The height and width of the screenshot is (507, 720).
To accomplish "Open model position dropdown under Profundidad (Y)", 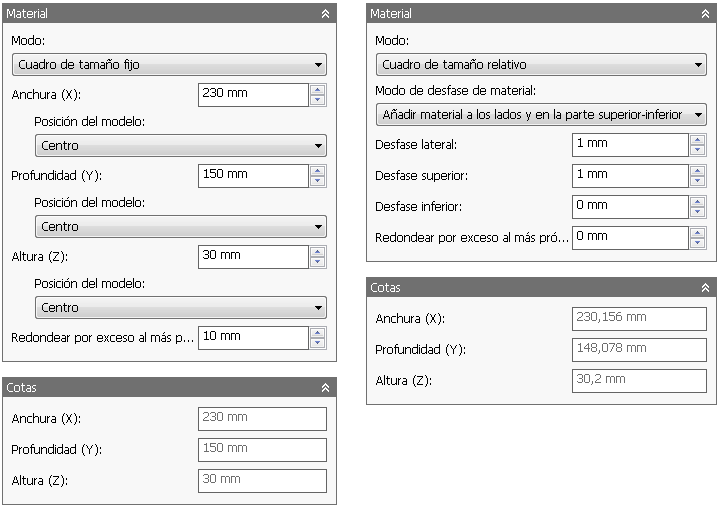I will pos(180,227).
